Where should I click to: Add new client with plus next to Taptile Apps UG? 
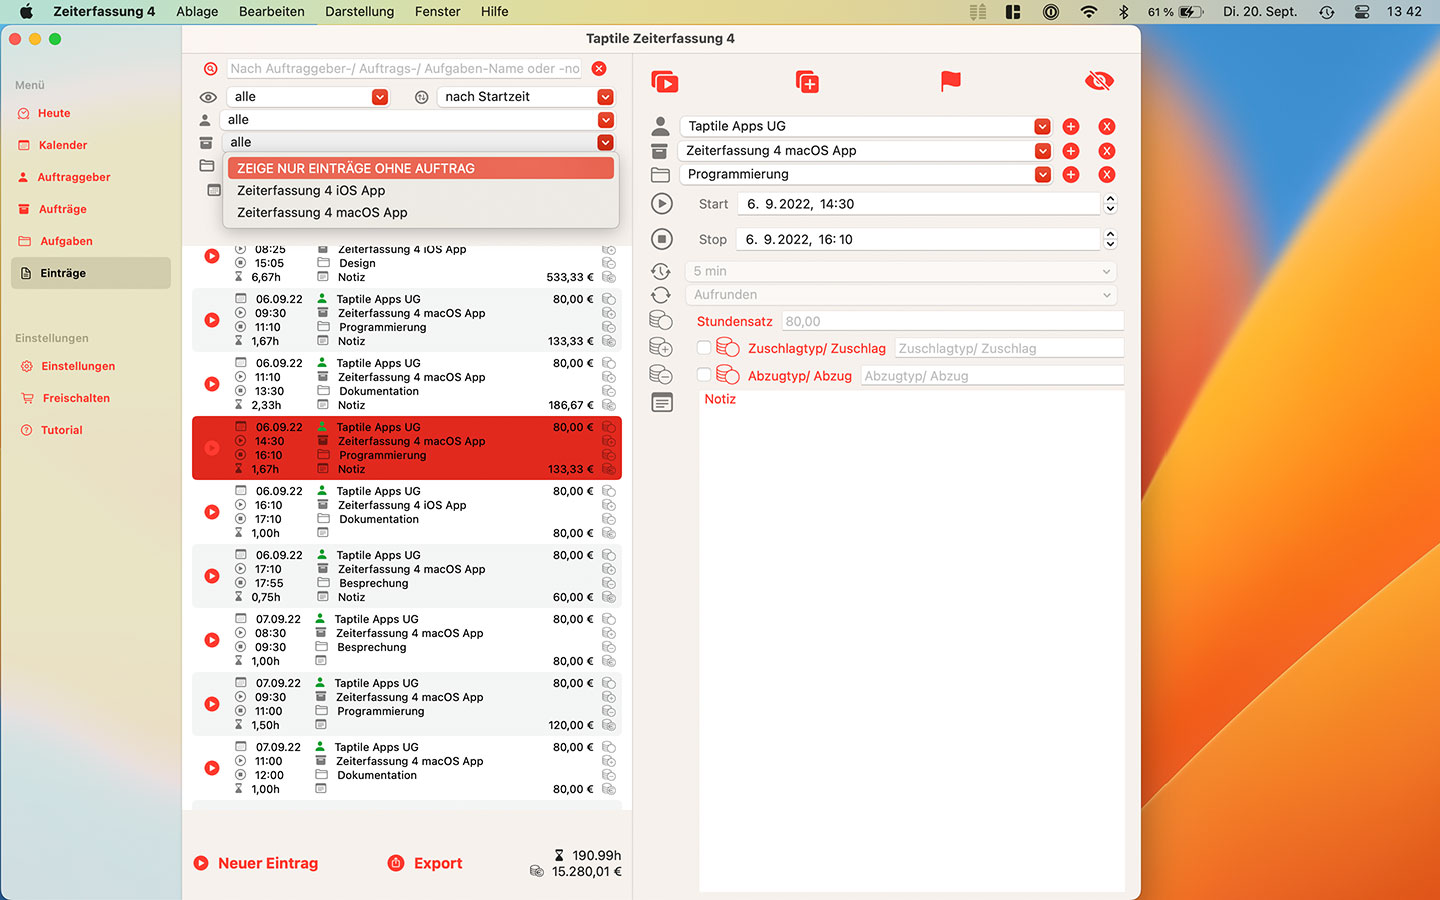[1071, 127]
